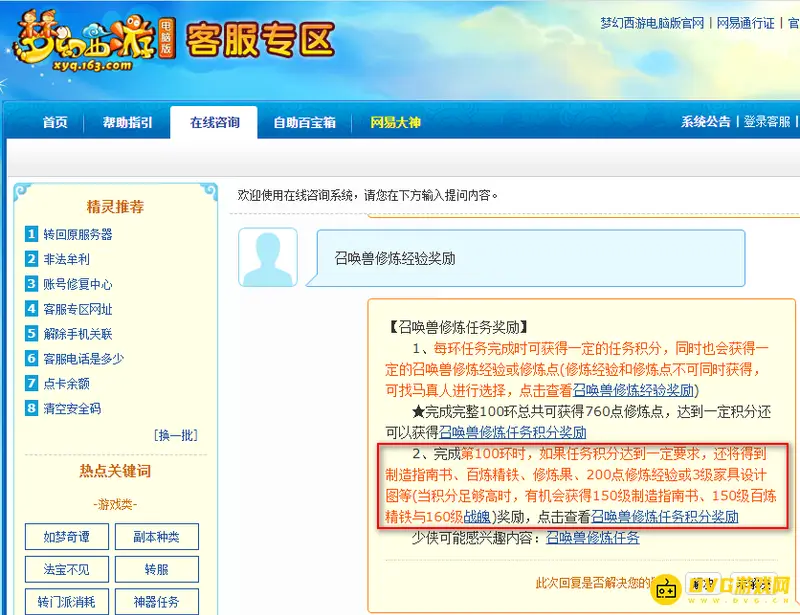Open the 召唤兽修炼经验奖励 hyperlink in reply
This screenshot has height=615, width=800.
(x=633, y=391)
